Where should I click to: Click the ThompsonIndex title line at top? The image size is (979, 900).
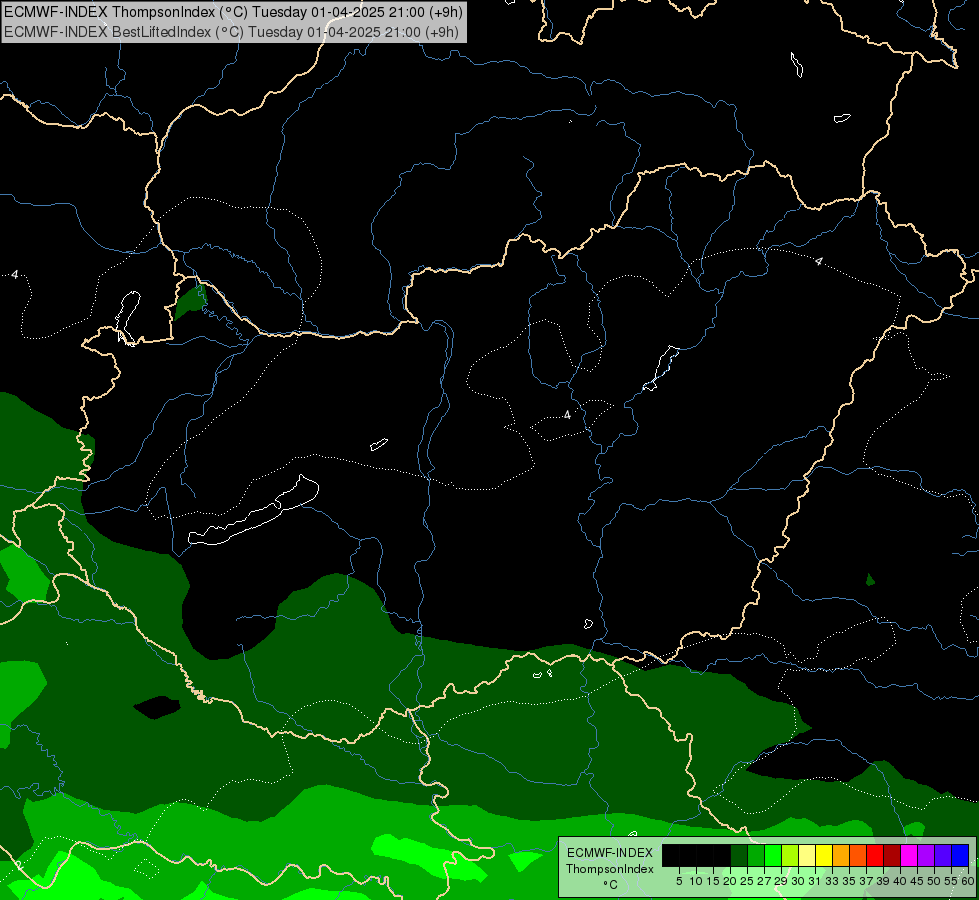[x=233, y=12]
